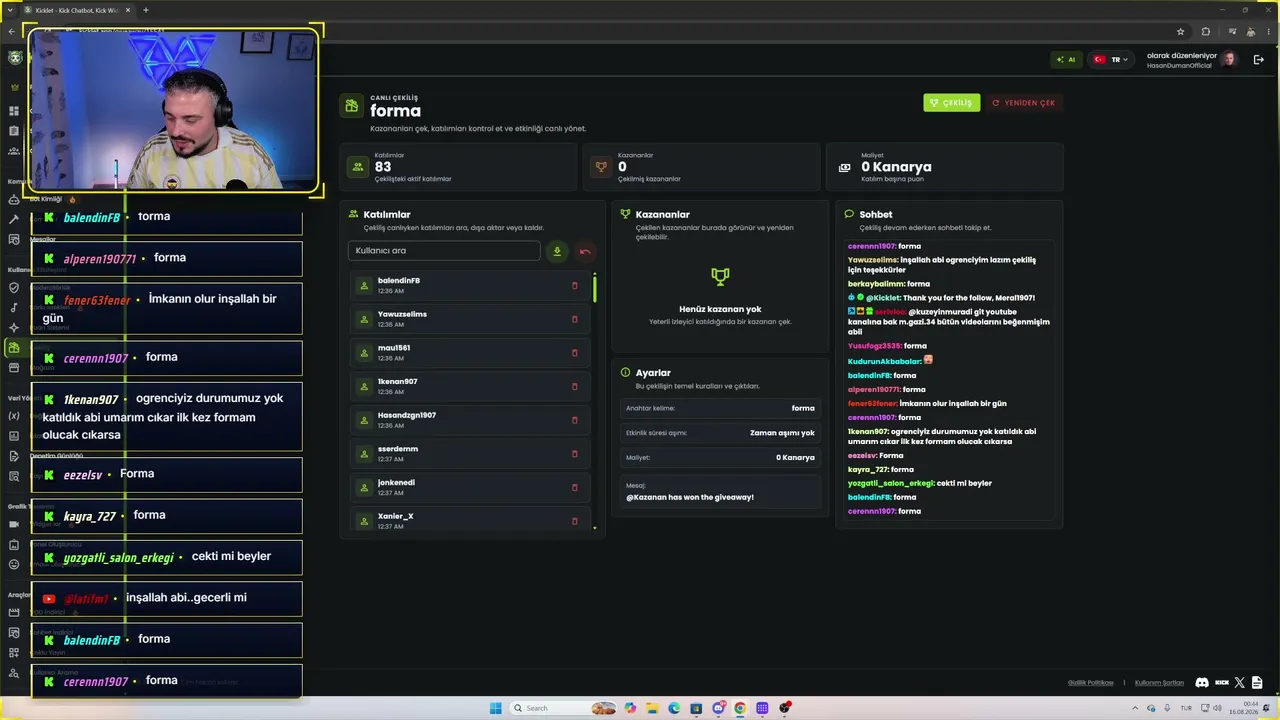This screenshot has height=720, width=1280.
Task: Click the green ÇEKİLİŞ draw button
Action: click(x=951, y=102)
